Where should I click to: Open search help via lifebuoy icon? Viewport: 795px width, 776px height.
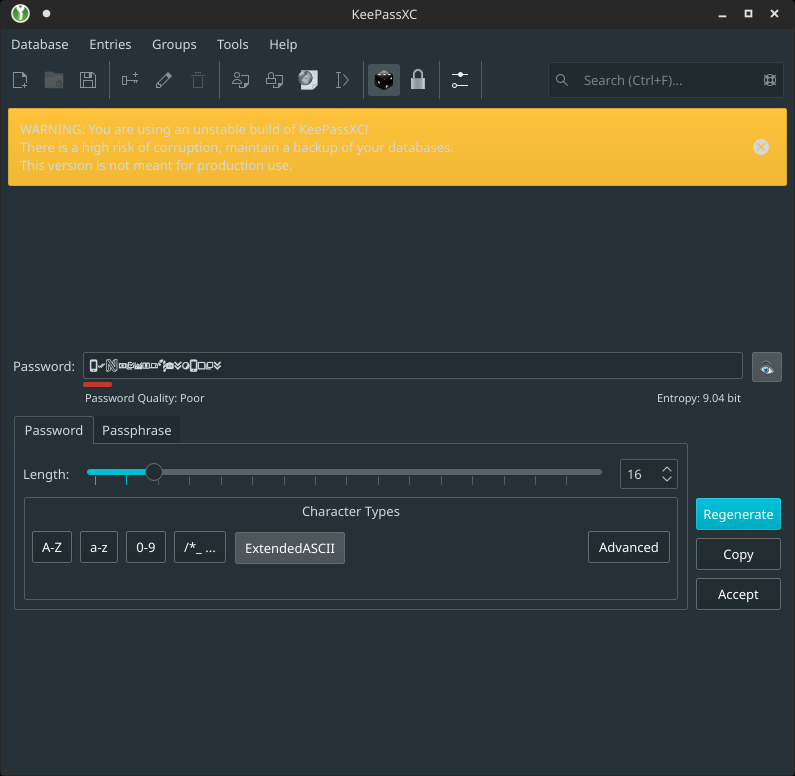pos(770,80)
